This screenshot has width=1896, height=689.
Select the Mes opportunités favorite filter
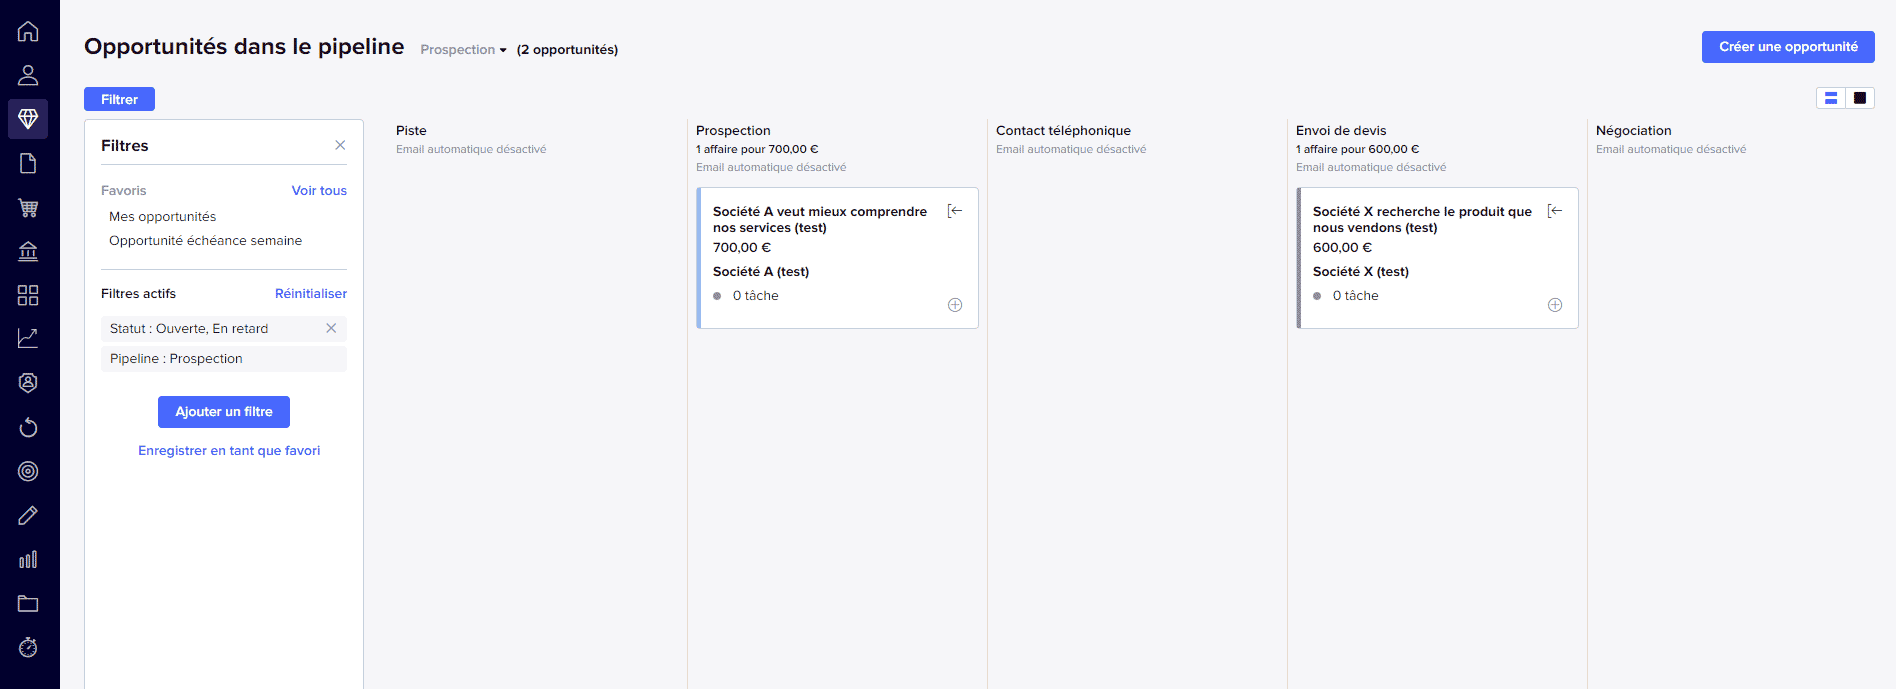(x=162, y=217)
